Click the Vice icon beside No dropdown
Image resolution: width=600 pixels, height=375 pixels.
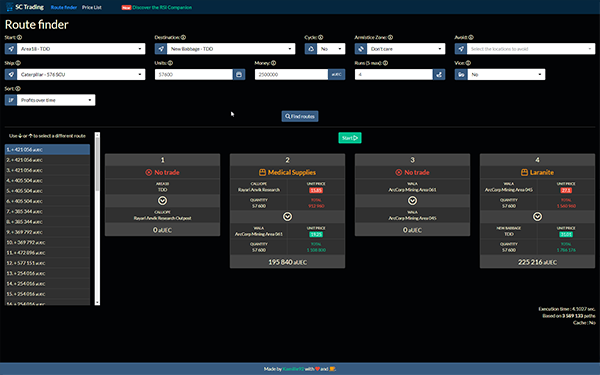pos(461,74)
